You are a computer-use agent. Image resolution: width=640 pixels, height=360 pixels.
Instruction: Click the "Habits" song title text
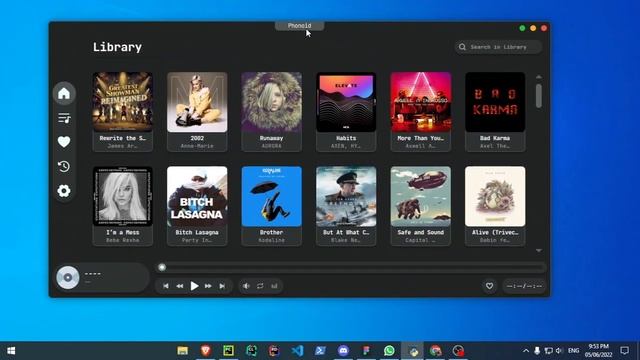[346, 138]
